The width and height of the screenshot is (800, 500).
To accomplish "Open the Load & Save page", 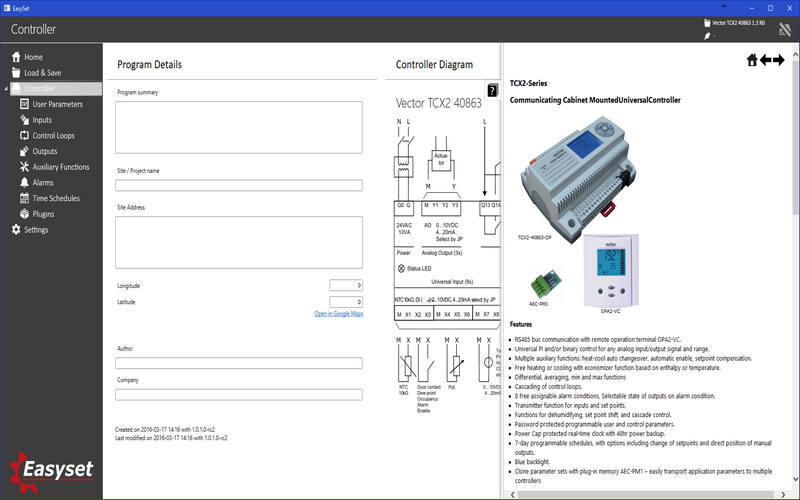I will coord(43,72).
